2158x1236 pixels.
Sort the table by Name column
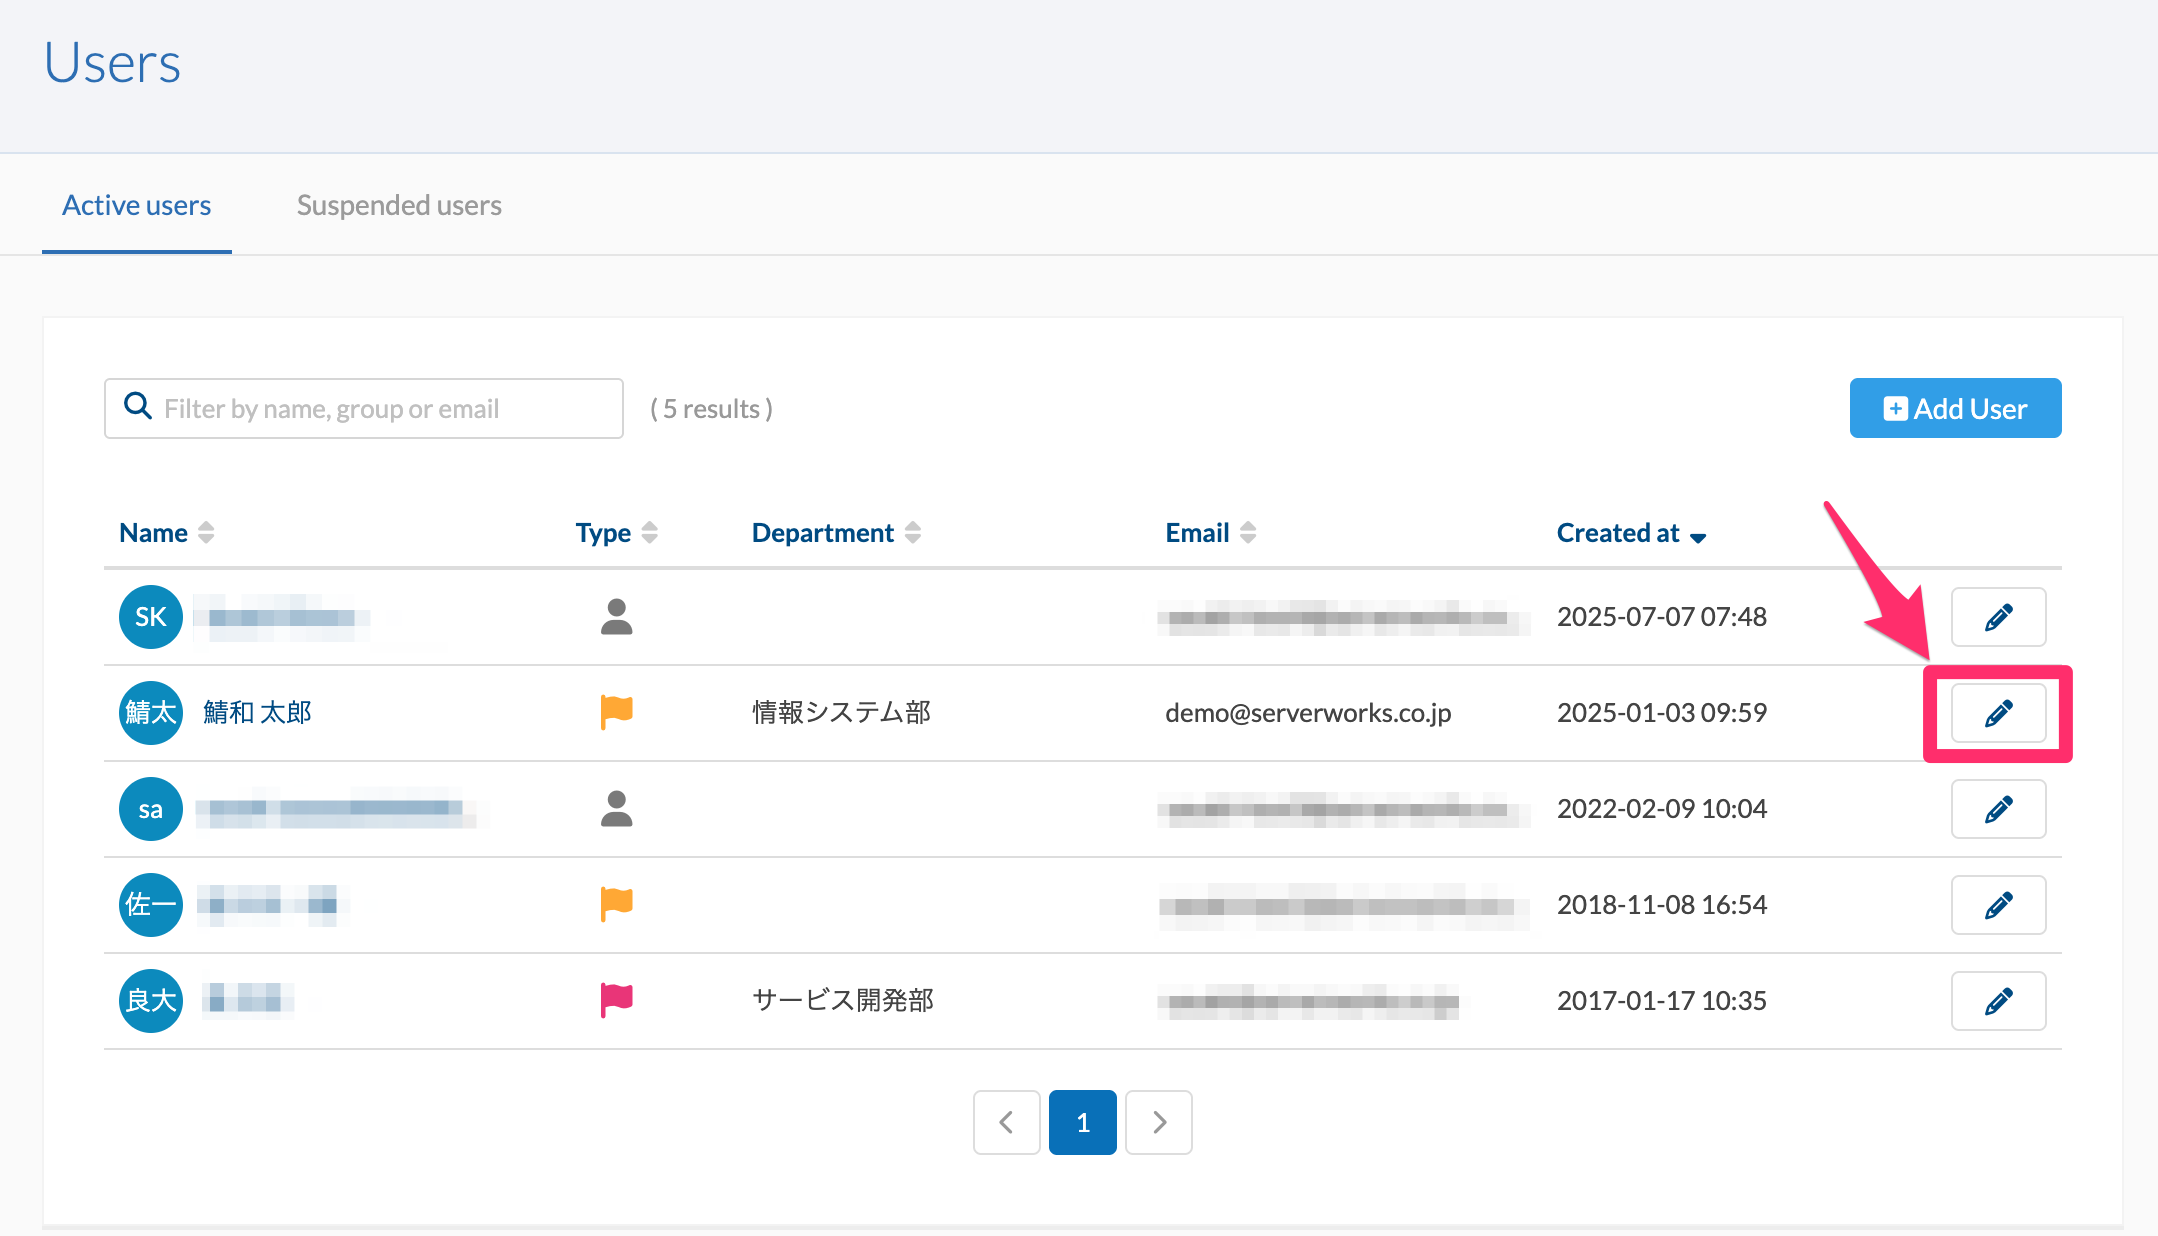point(166,532)
